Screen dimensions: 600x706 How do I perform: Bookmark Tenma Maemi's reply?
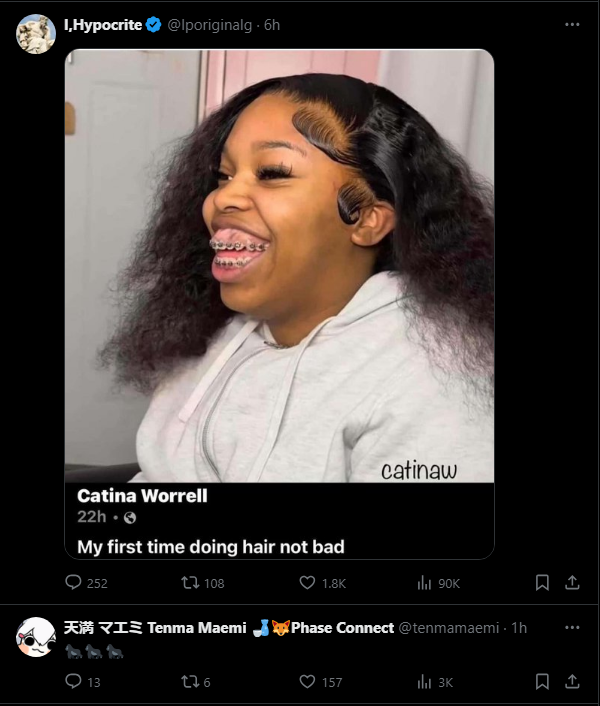click(542, 681)
